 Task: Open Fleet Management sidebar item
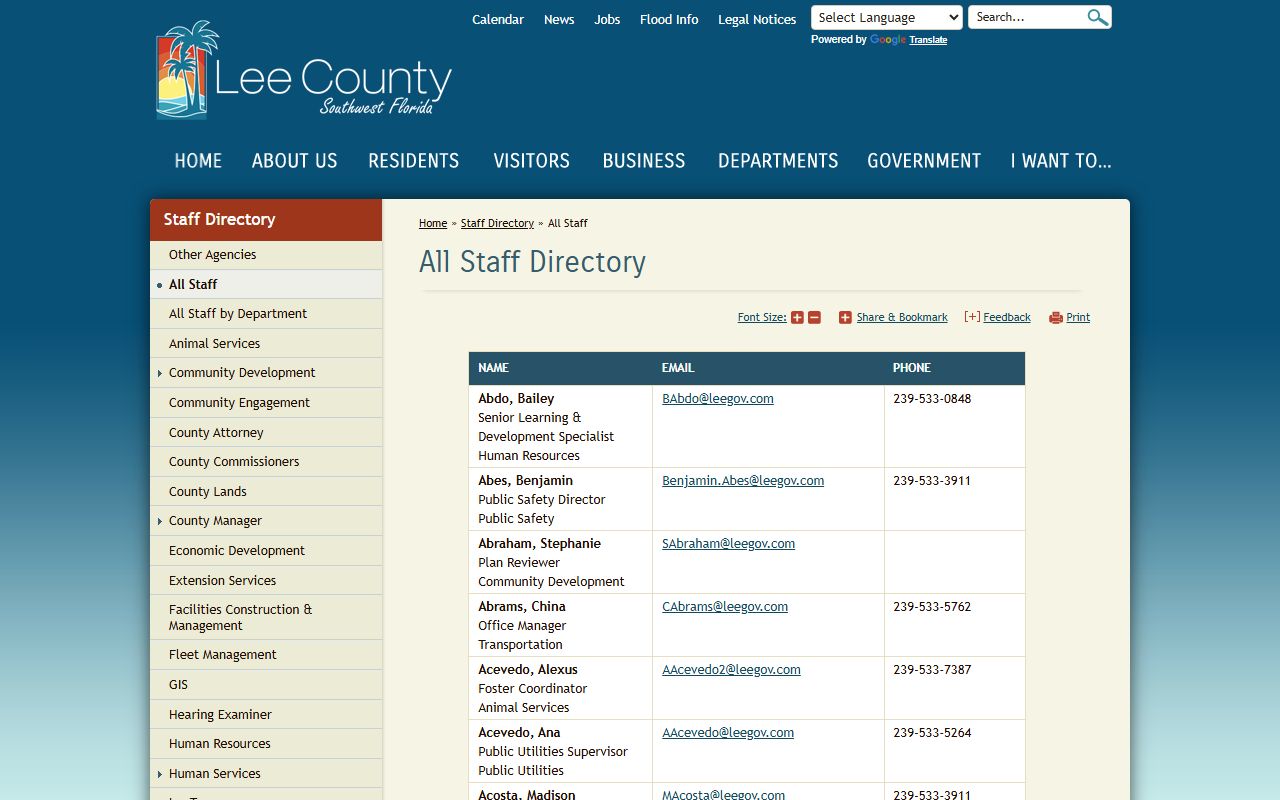click(266, 655)
